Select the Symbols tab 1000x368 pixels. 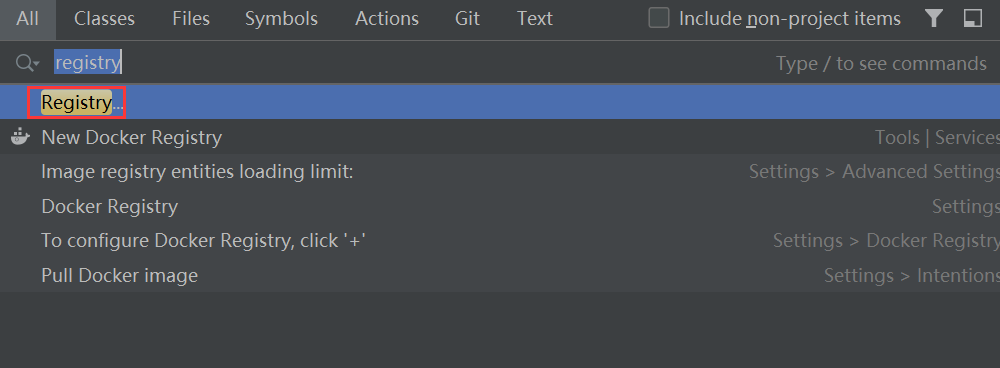(x=281, y=19)
